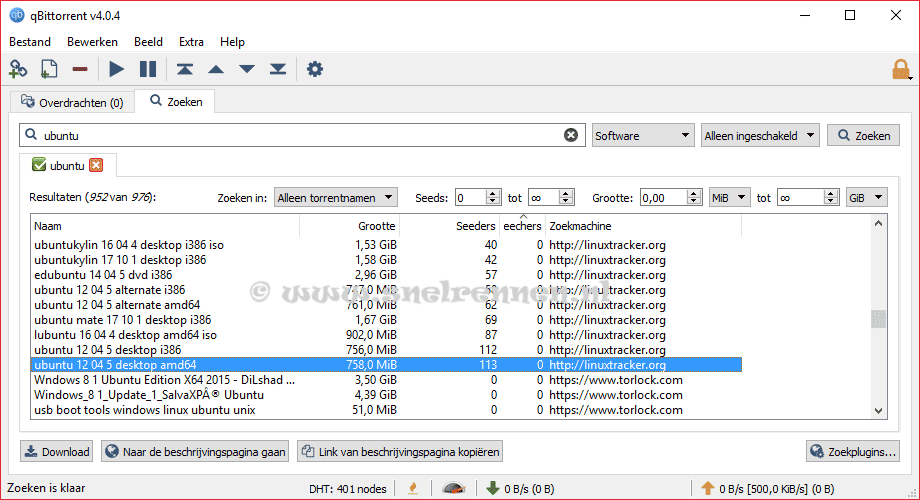Select lubuntu 16 04 4 desktop amd64 iso
Viewport: 920px width, 500px height.
coord(386,335)
